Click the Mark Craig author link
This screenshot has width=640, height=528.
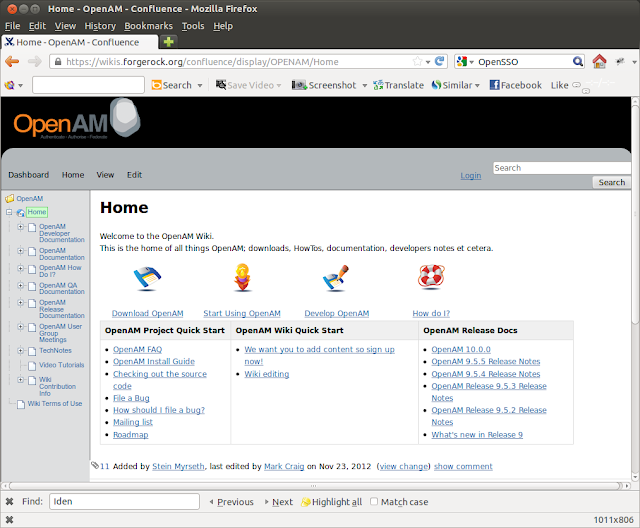(x=284, y=466)
